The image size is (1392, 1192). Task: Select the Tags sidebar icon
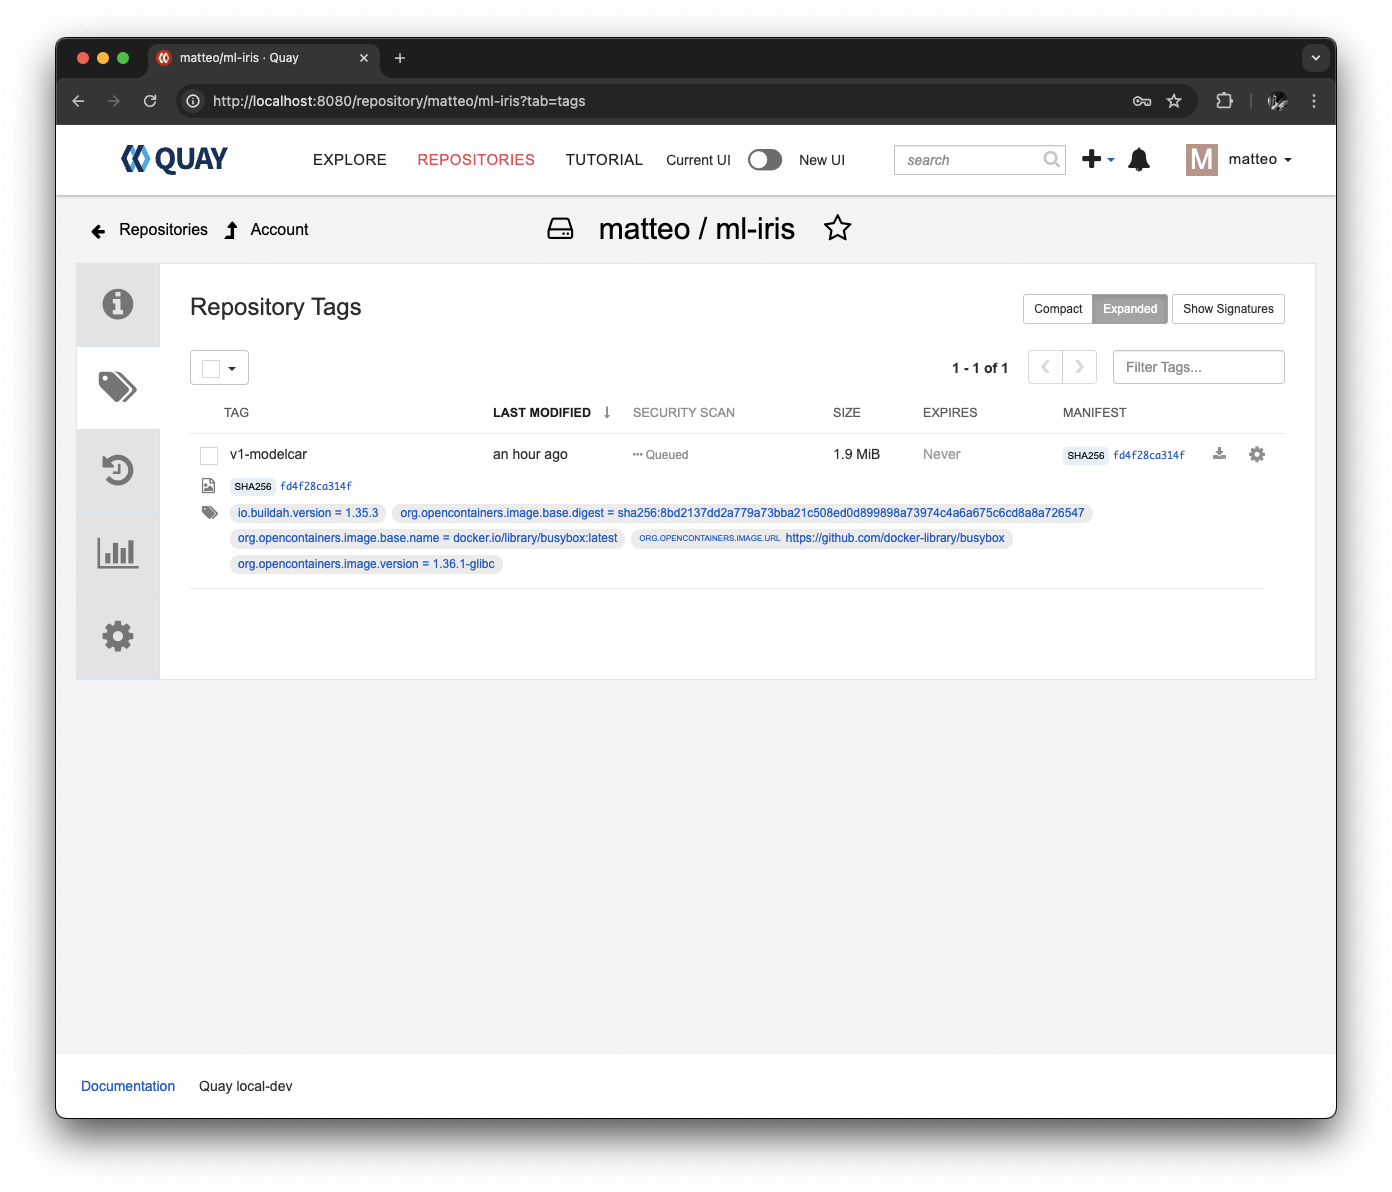pos(118,388)
